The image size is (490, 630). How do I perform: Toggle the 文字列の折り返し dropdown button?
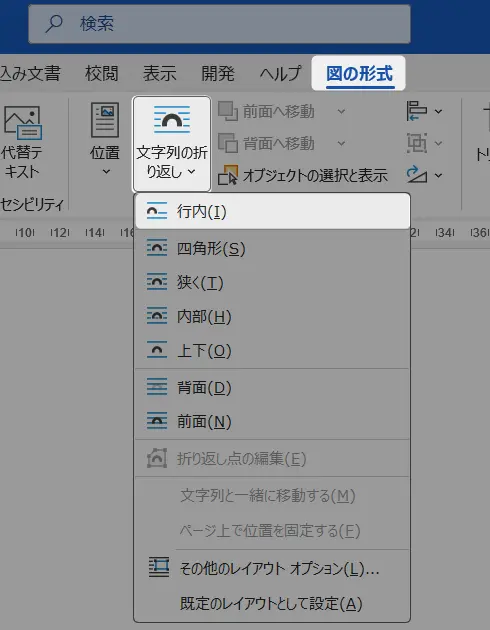coord(172,144)
